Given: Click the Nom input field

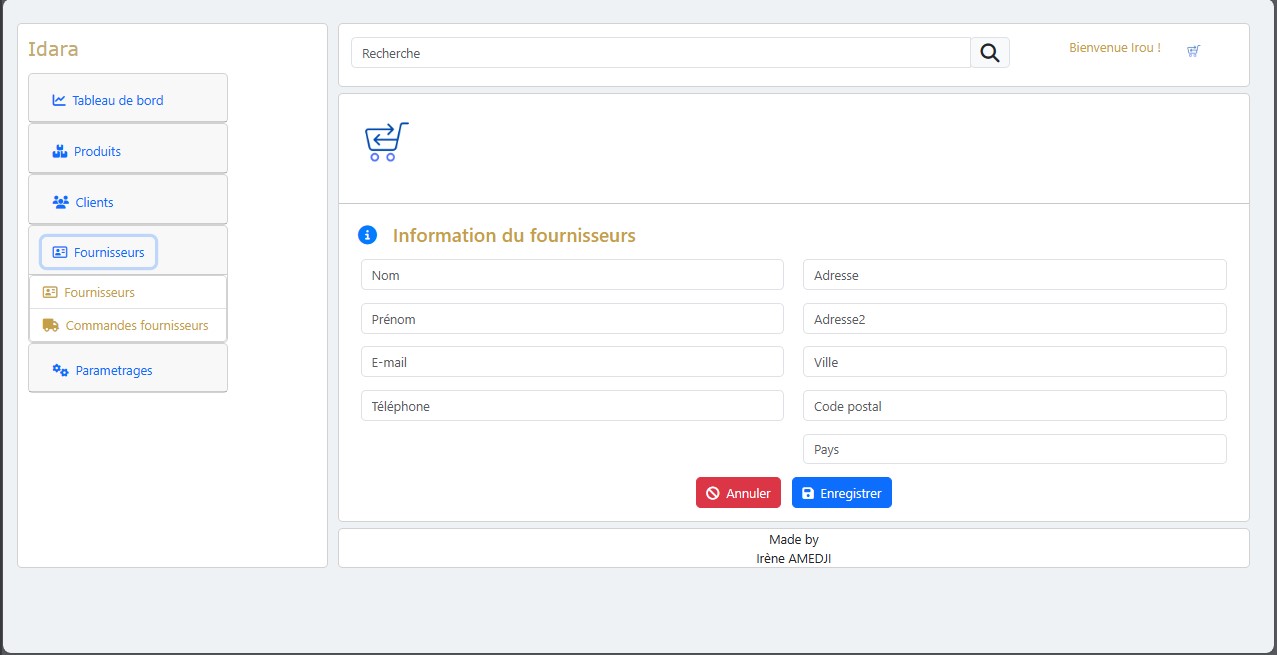Looking at the screenshot, I should coord(571,274).
